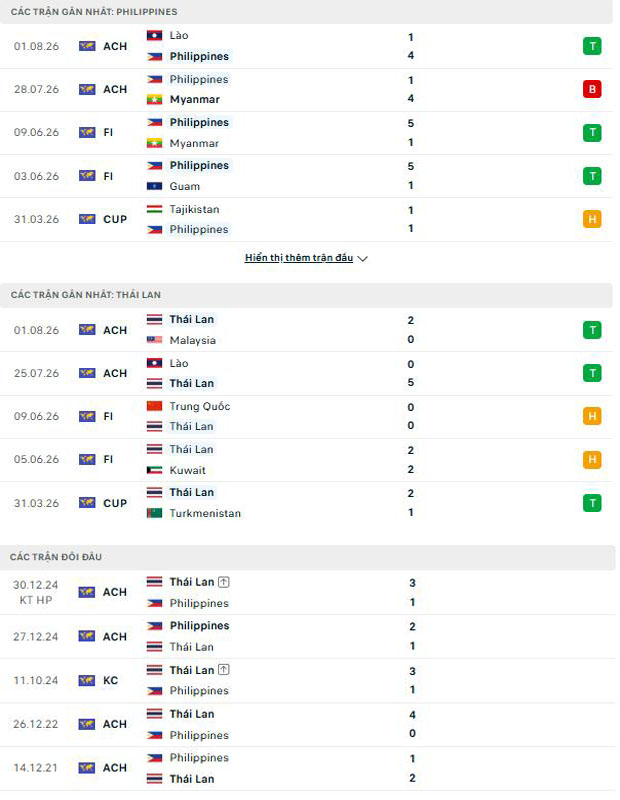This screenshot has width=620, height=800.
Task: Click the advancement arrow icon beside Thái Lan 30.12.24
Action: [224, 582]
